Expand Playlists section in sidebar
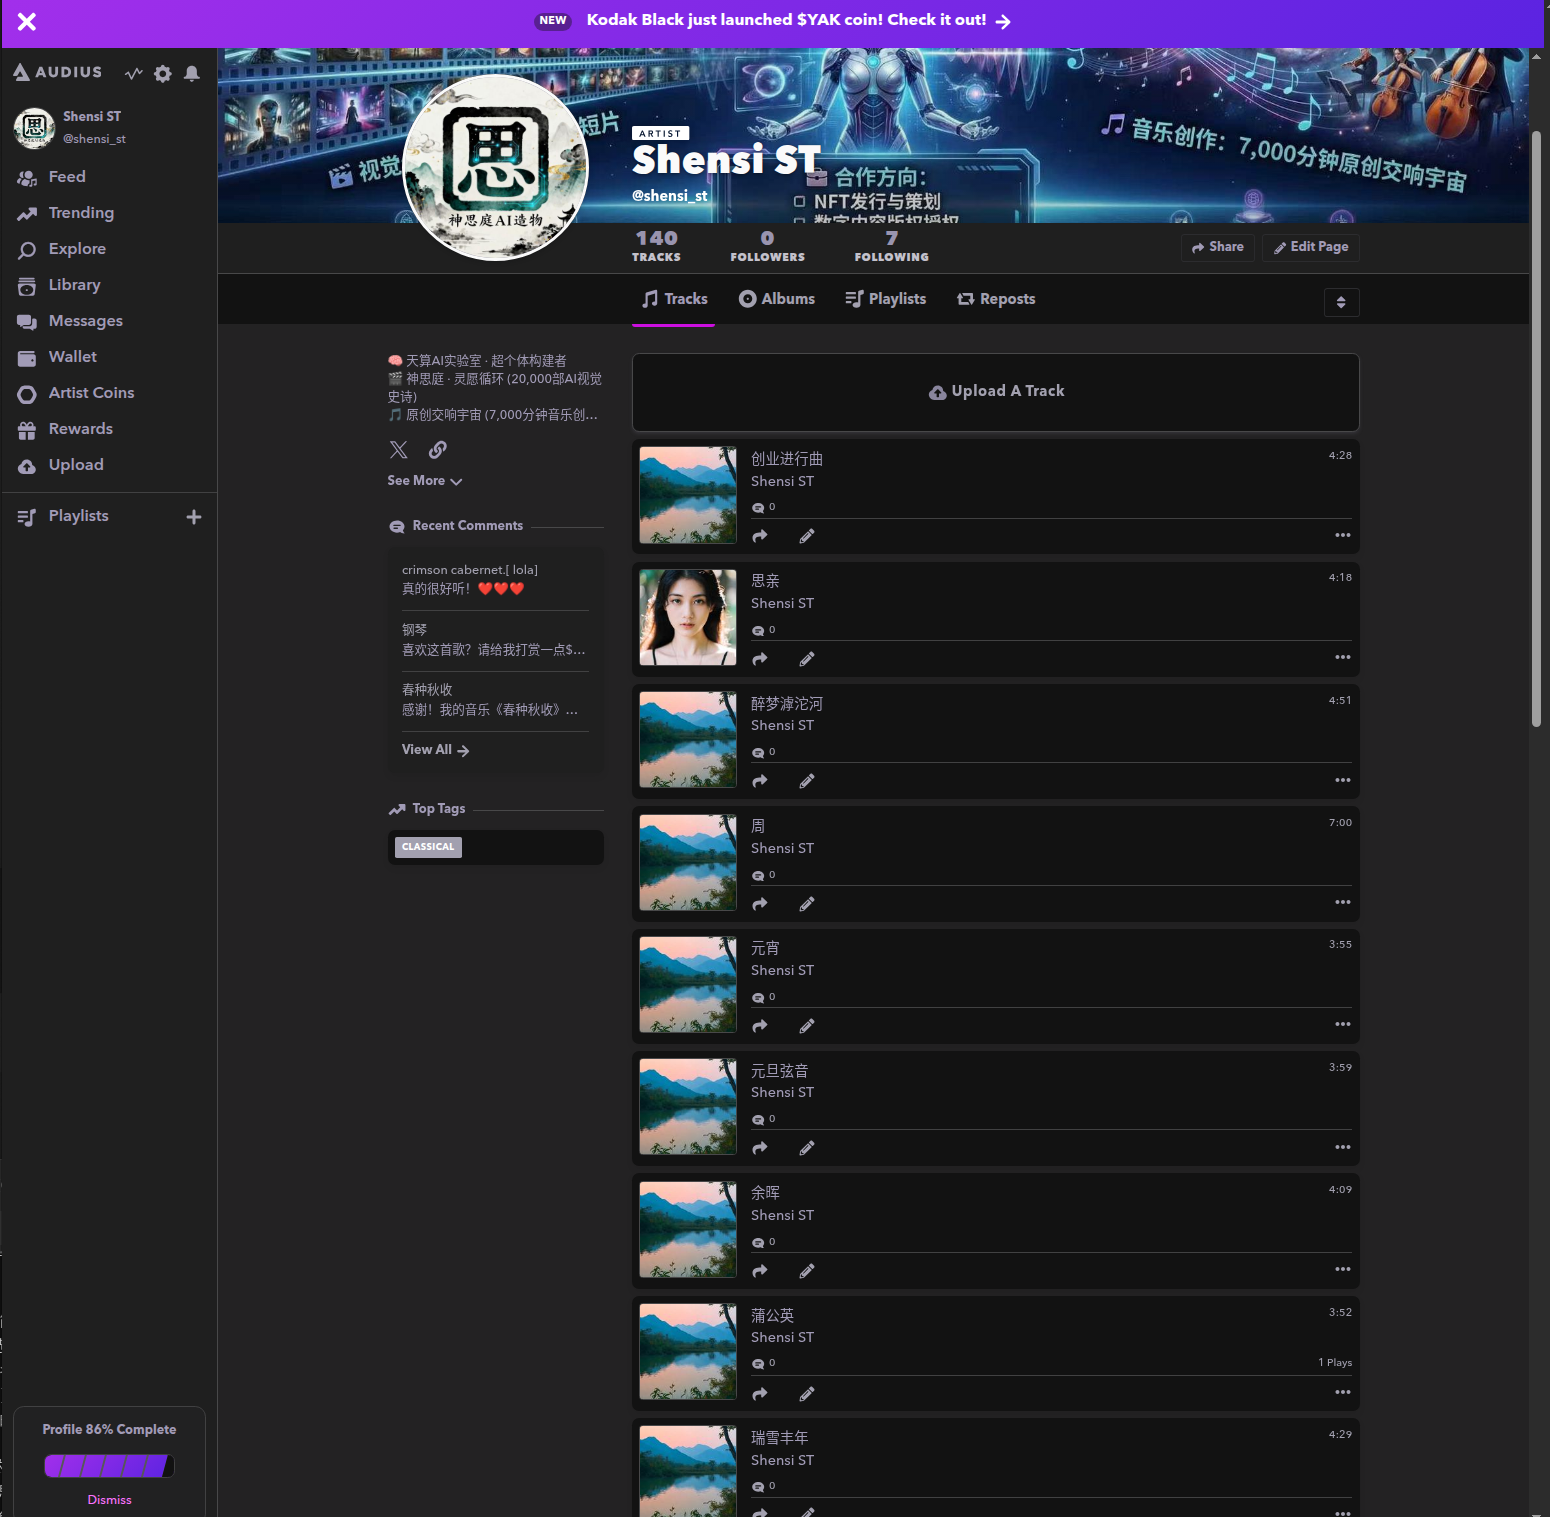Viewport: 1550px width, 1517px height. tap(78, 516)
